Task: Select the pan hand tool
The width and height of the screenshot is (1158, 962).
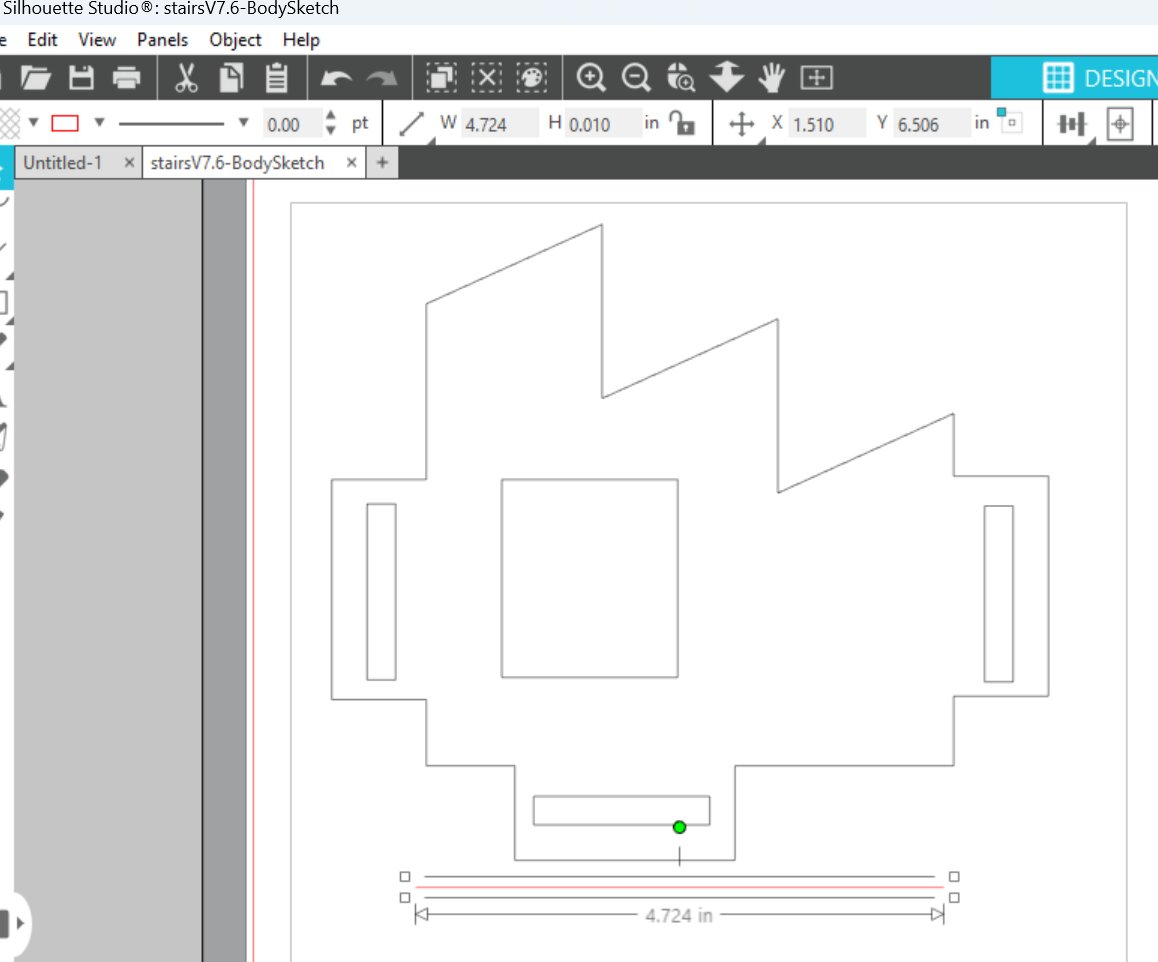Action: pyautogui.click(x=772, y=78)
